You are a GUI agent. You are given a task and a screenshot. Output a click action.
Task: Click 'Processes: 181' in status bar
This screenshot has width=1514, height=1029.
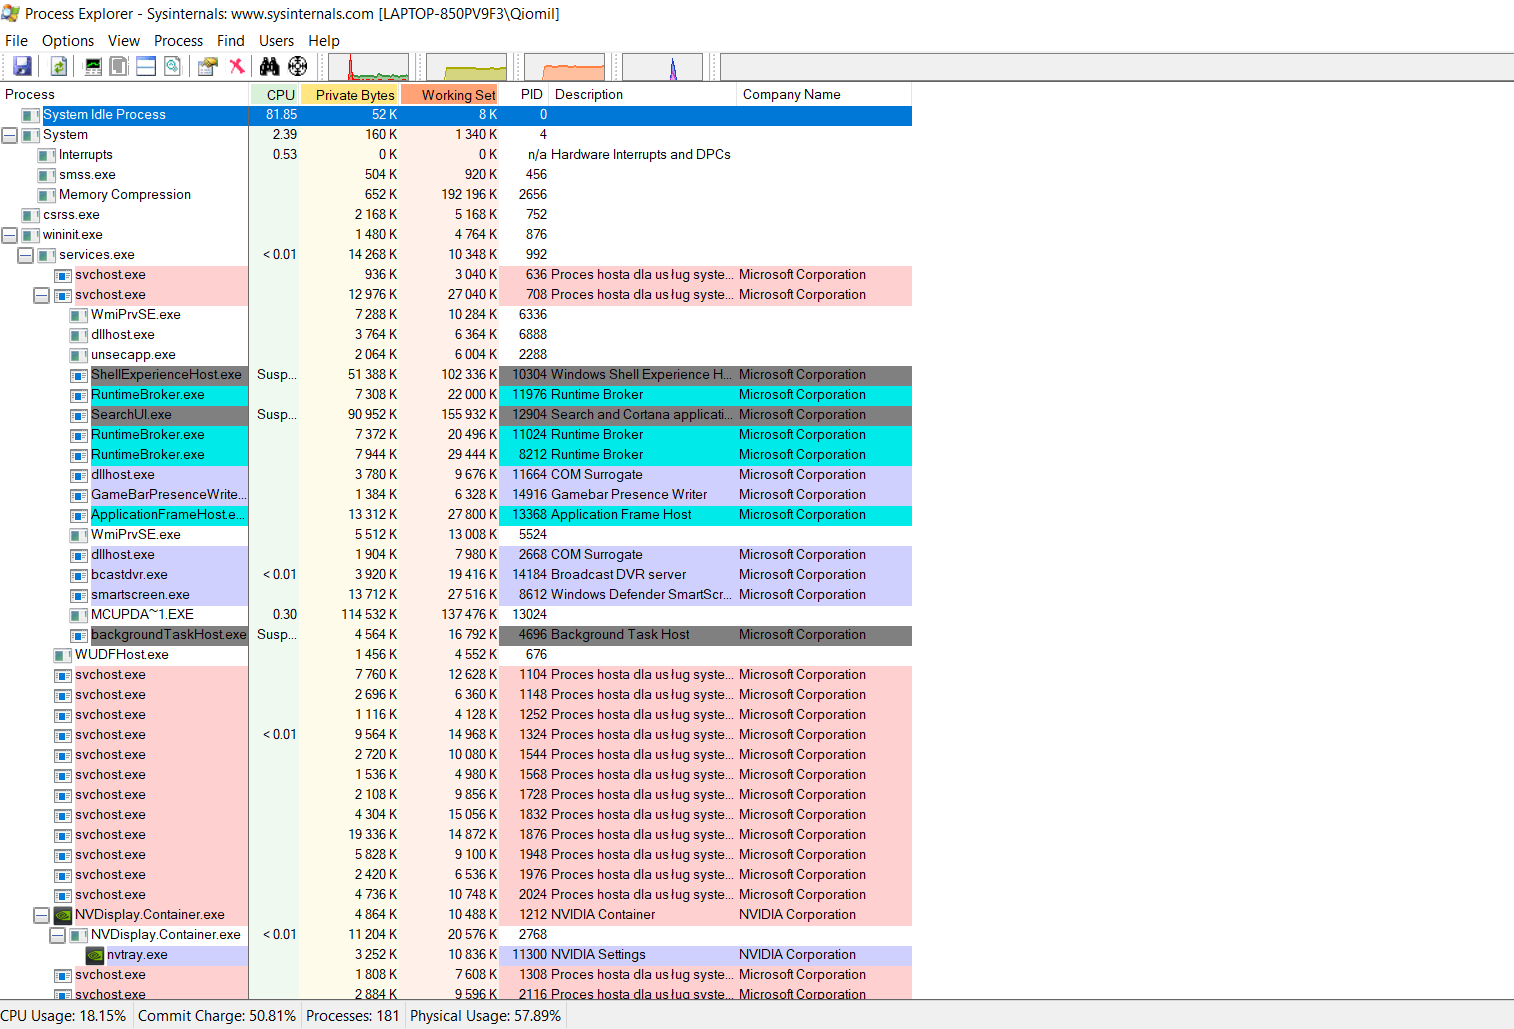point(353,1016)
